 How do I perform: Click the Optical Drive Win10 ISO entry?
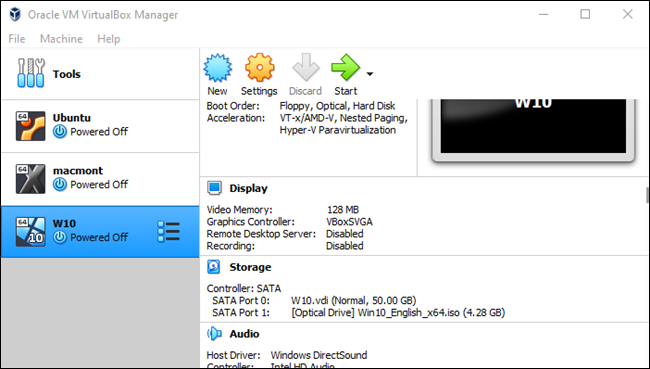coord(398,313)
